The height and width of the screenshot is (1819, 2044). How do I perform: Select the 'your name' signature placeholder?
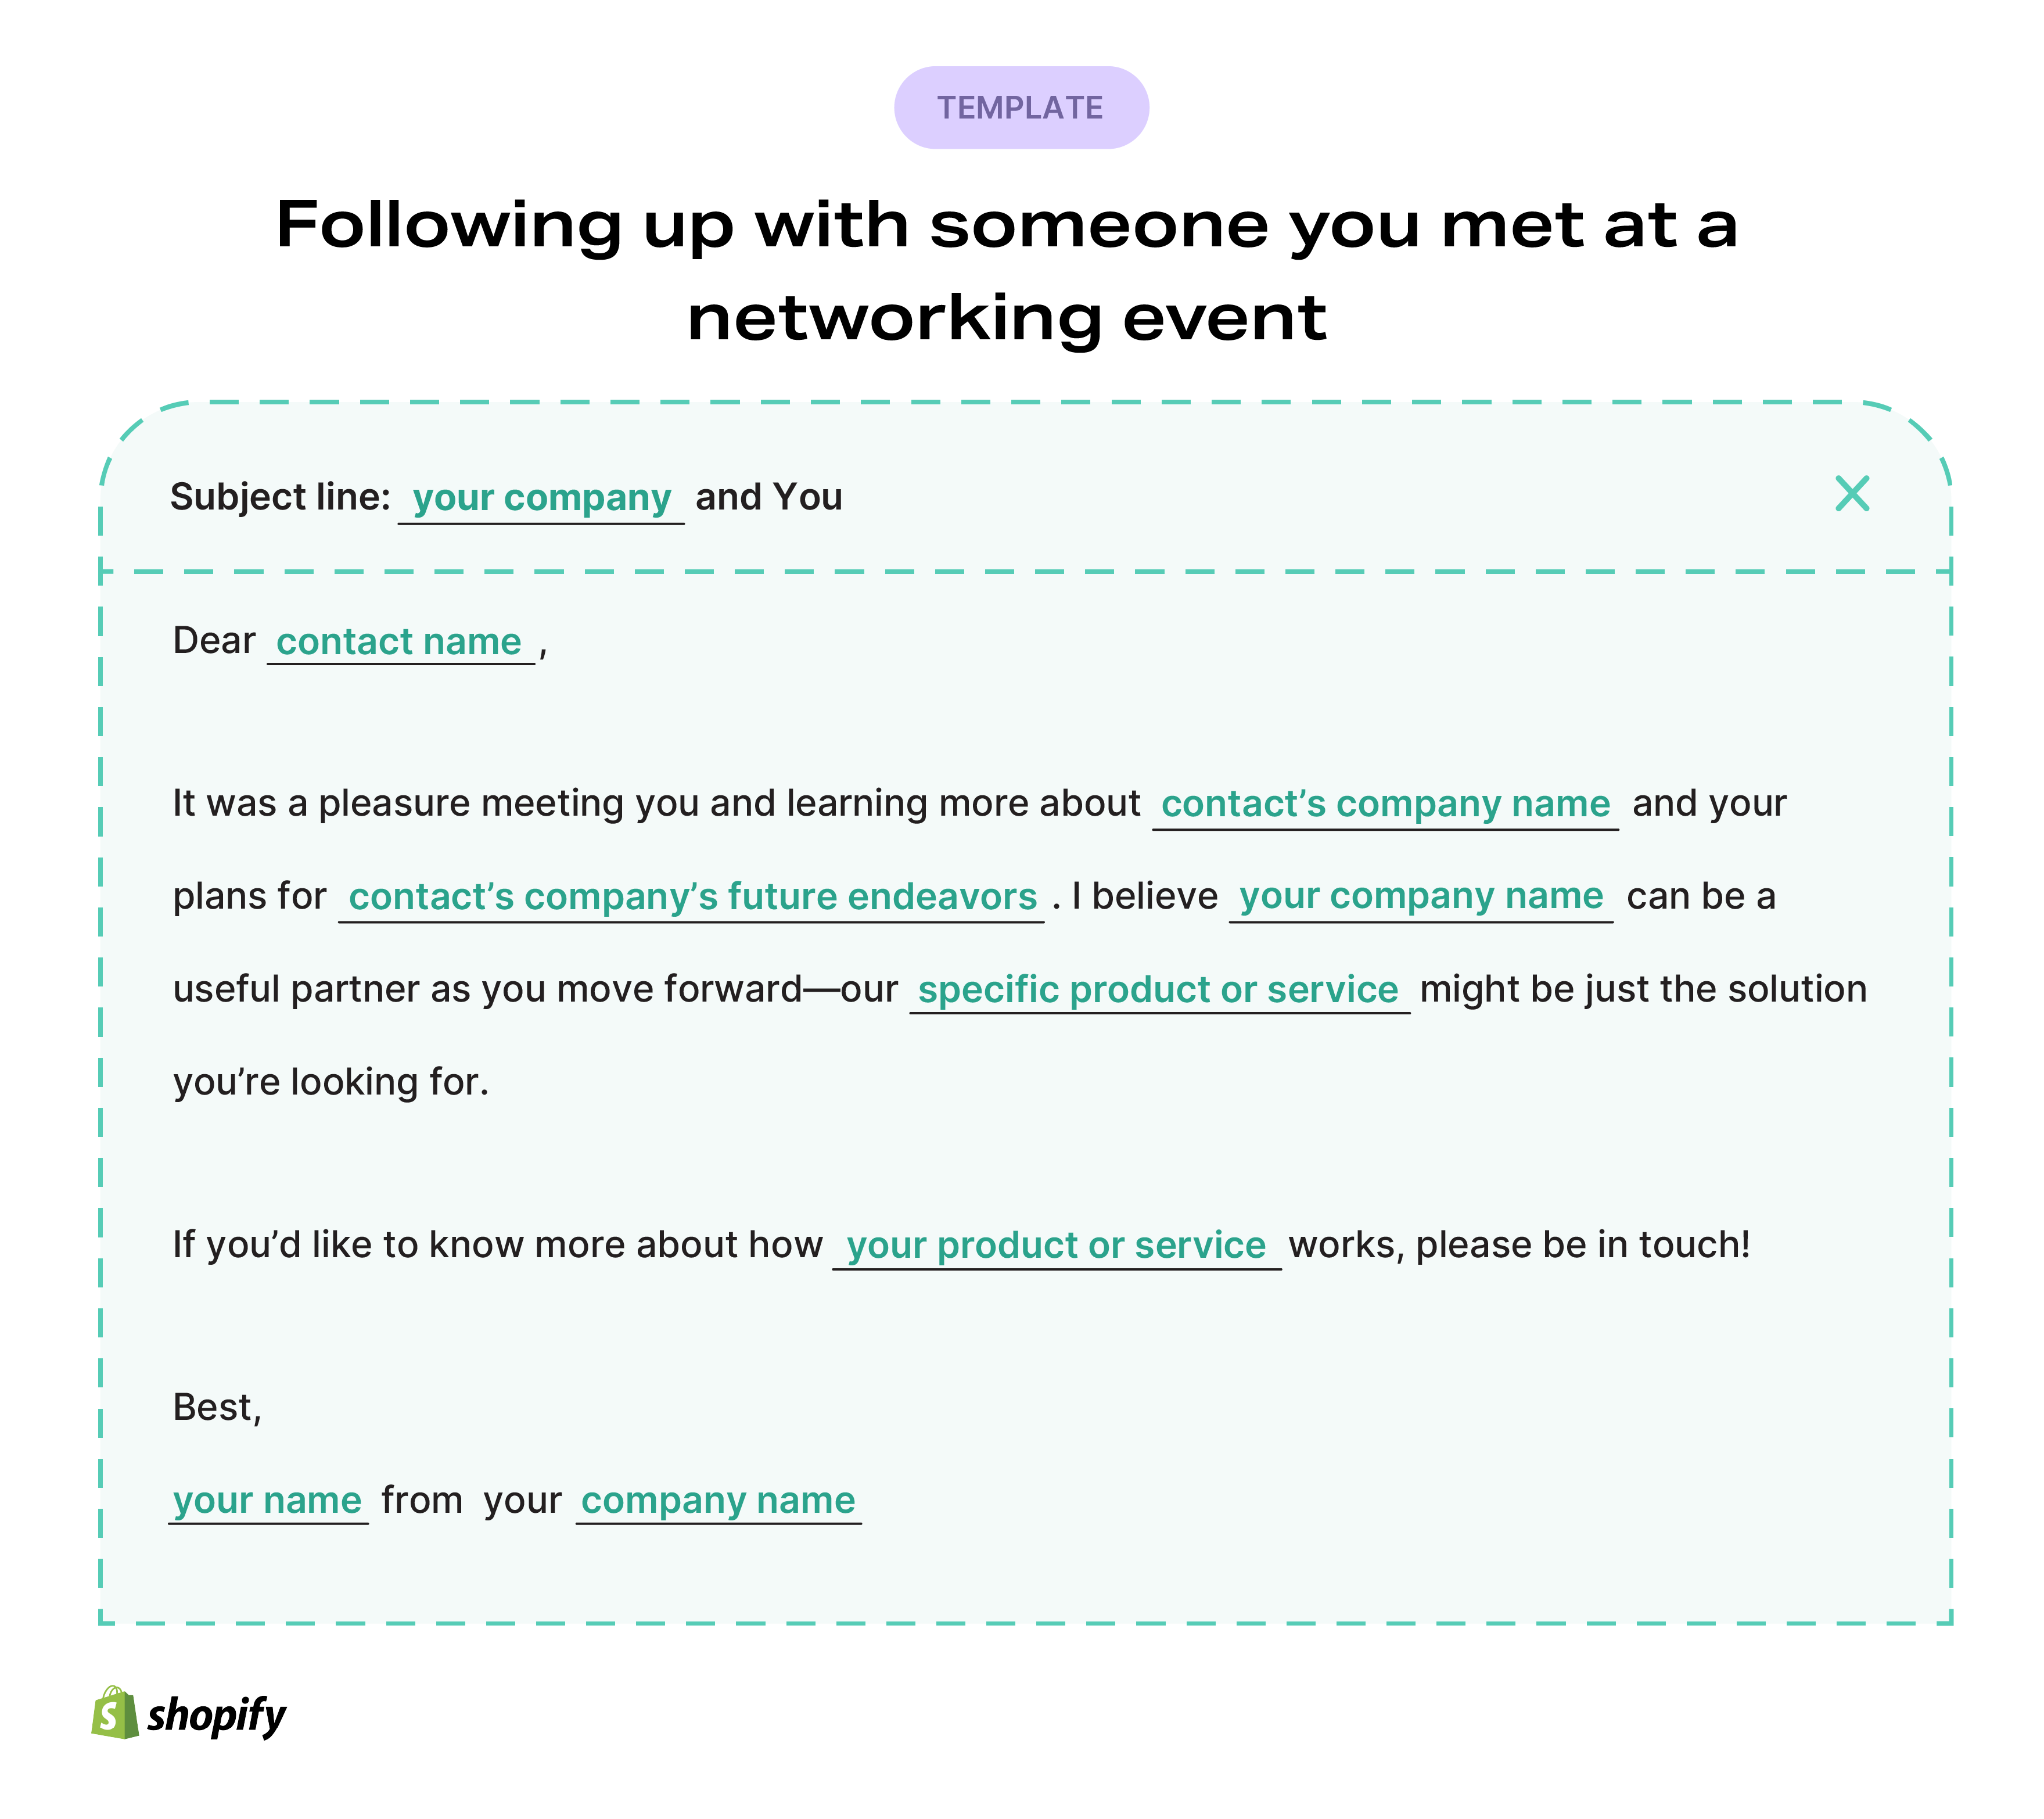[268, 1502]
